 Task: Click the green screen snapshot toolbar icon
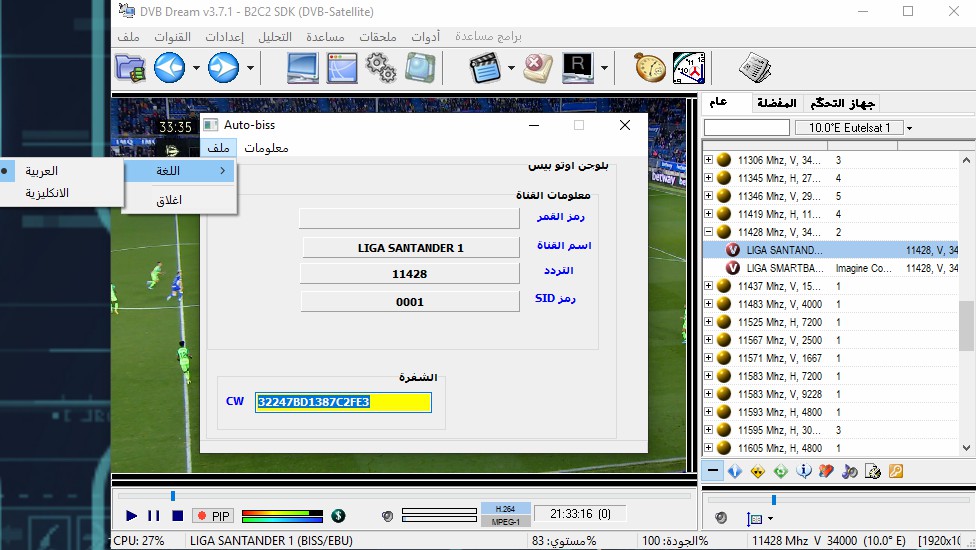[x=420, y=67]
